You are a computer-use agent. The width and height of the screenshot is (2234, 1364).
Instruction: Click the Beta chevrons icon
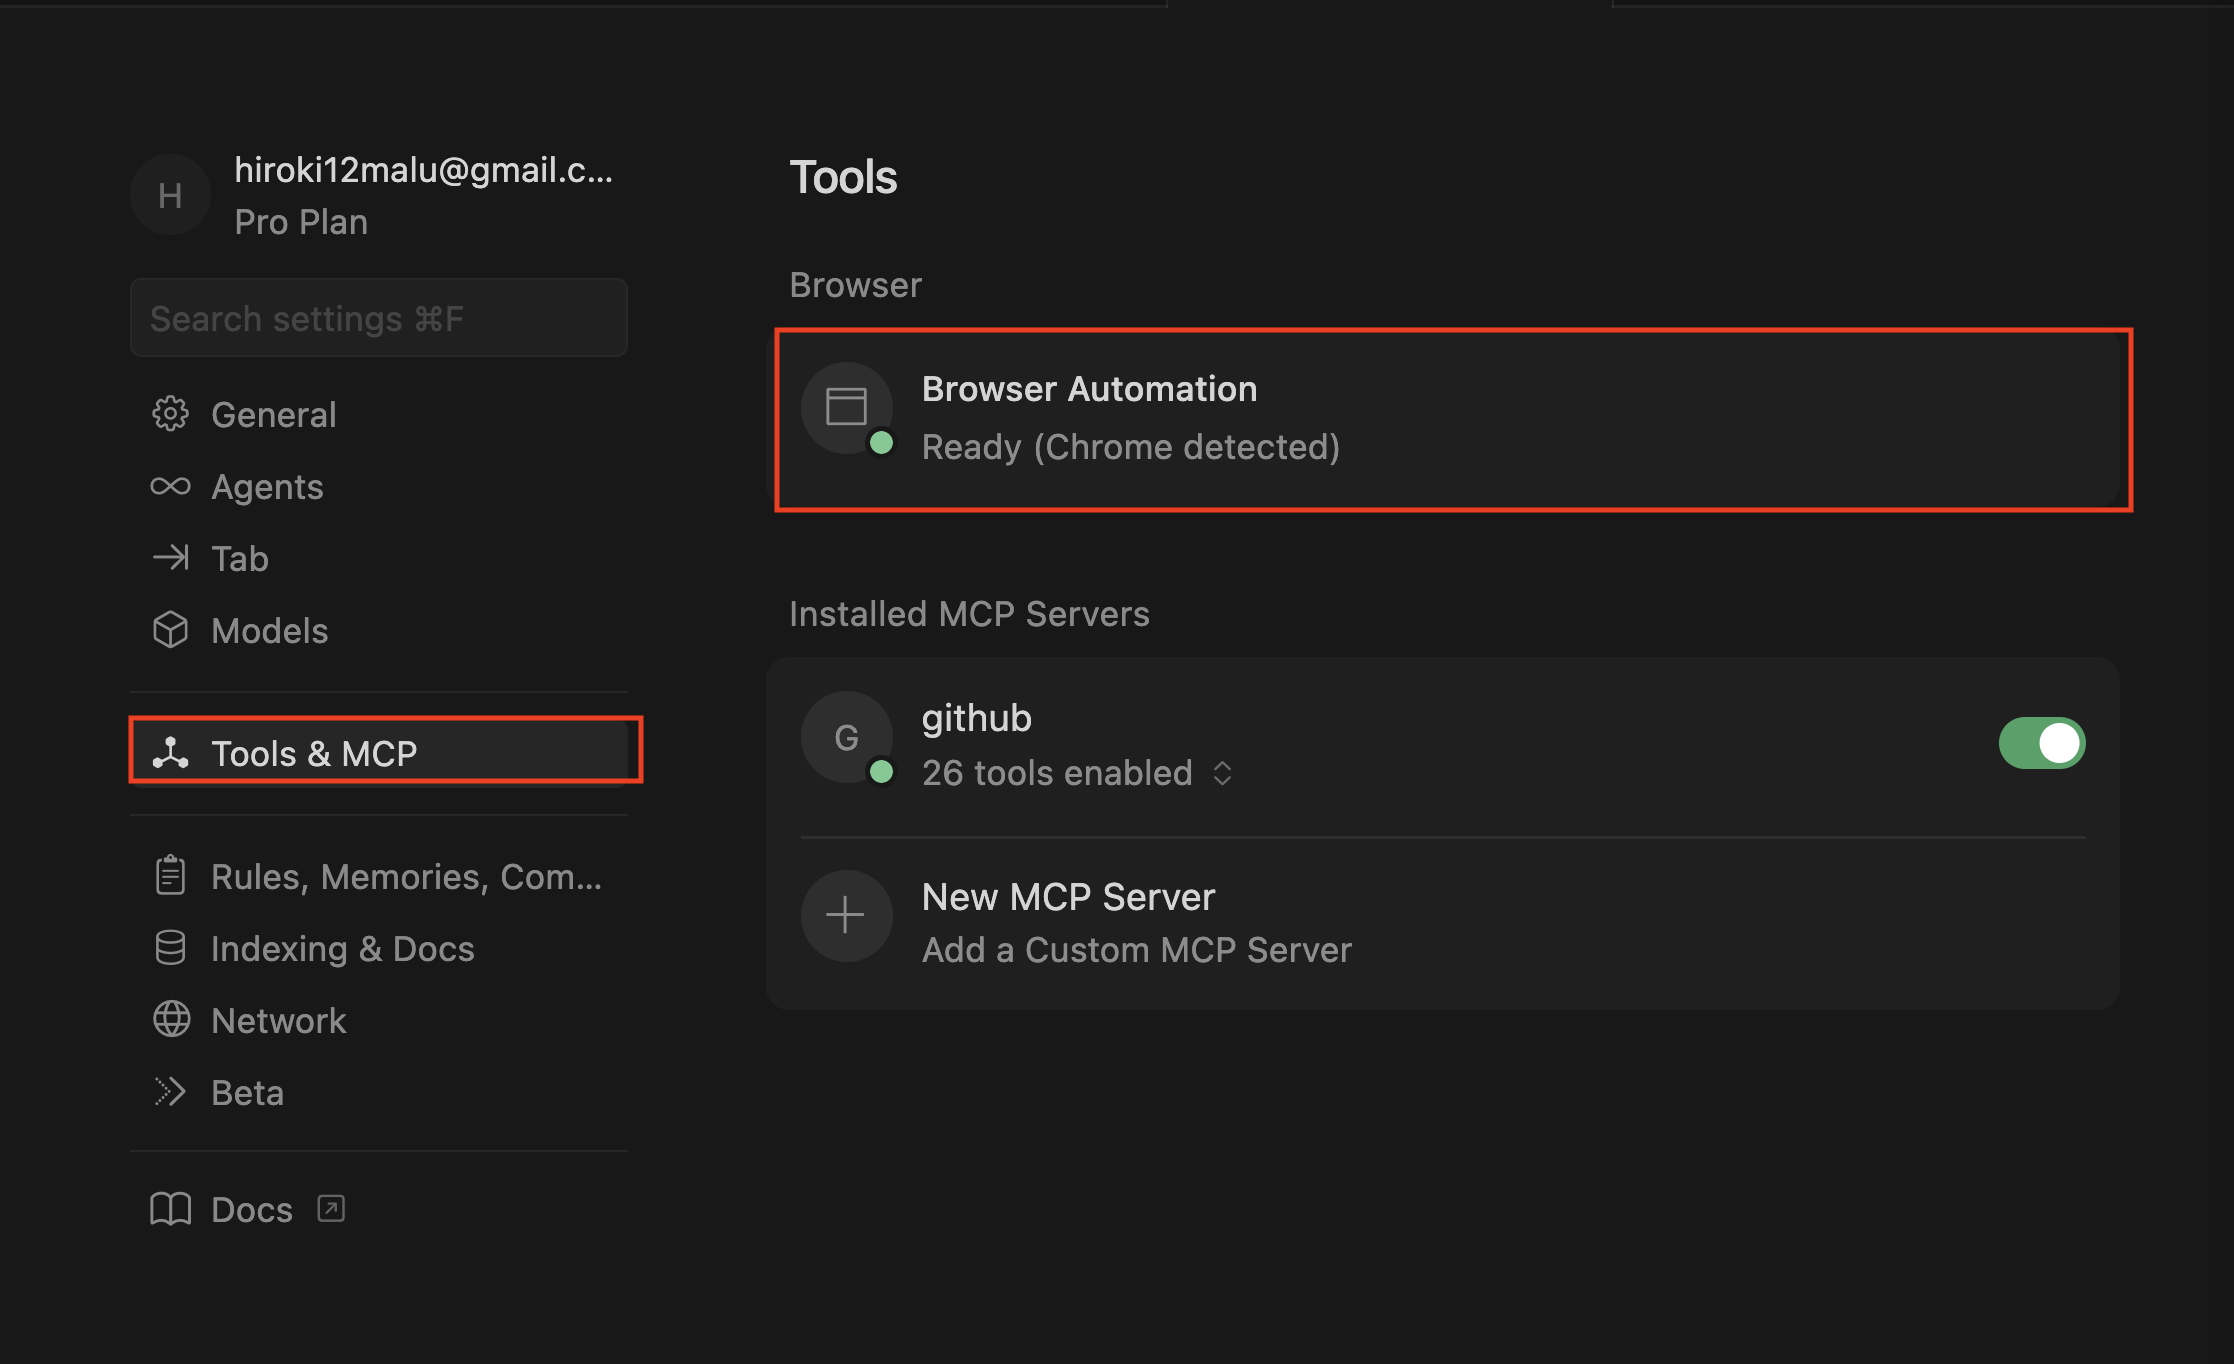coord(170,1092)
